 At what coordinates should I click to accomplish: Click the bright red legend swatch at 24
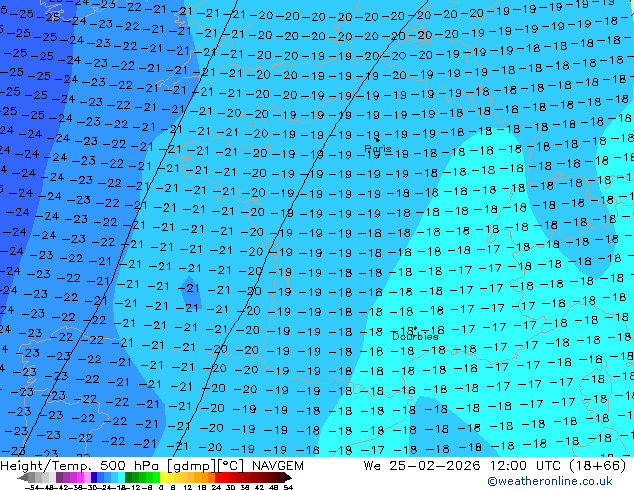(x=219, y=477)
